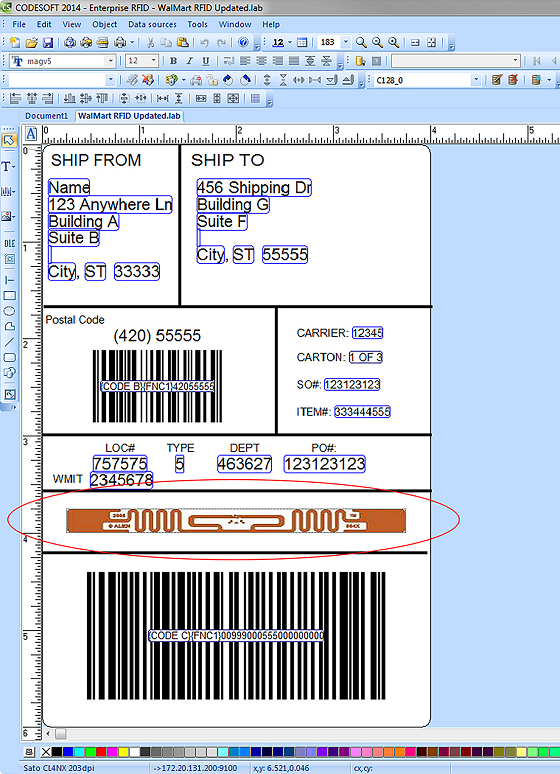
Task: Click the printer icon beside color palette
Action: click(29, 752)
